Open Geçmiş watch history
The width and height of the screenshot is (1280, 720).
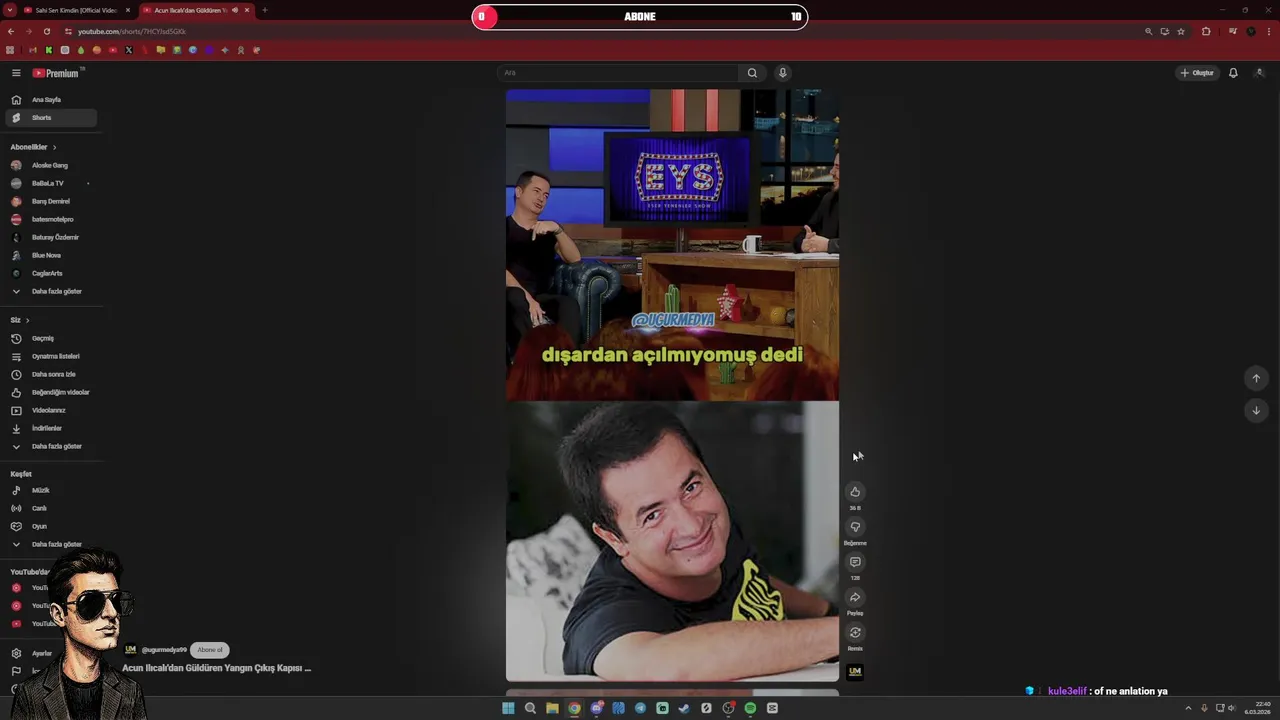pos(50,338)
